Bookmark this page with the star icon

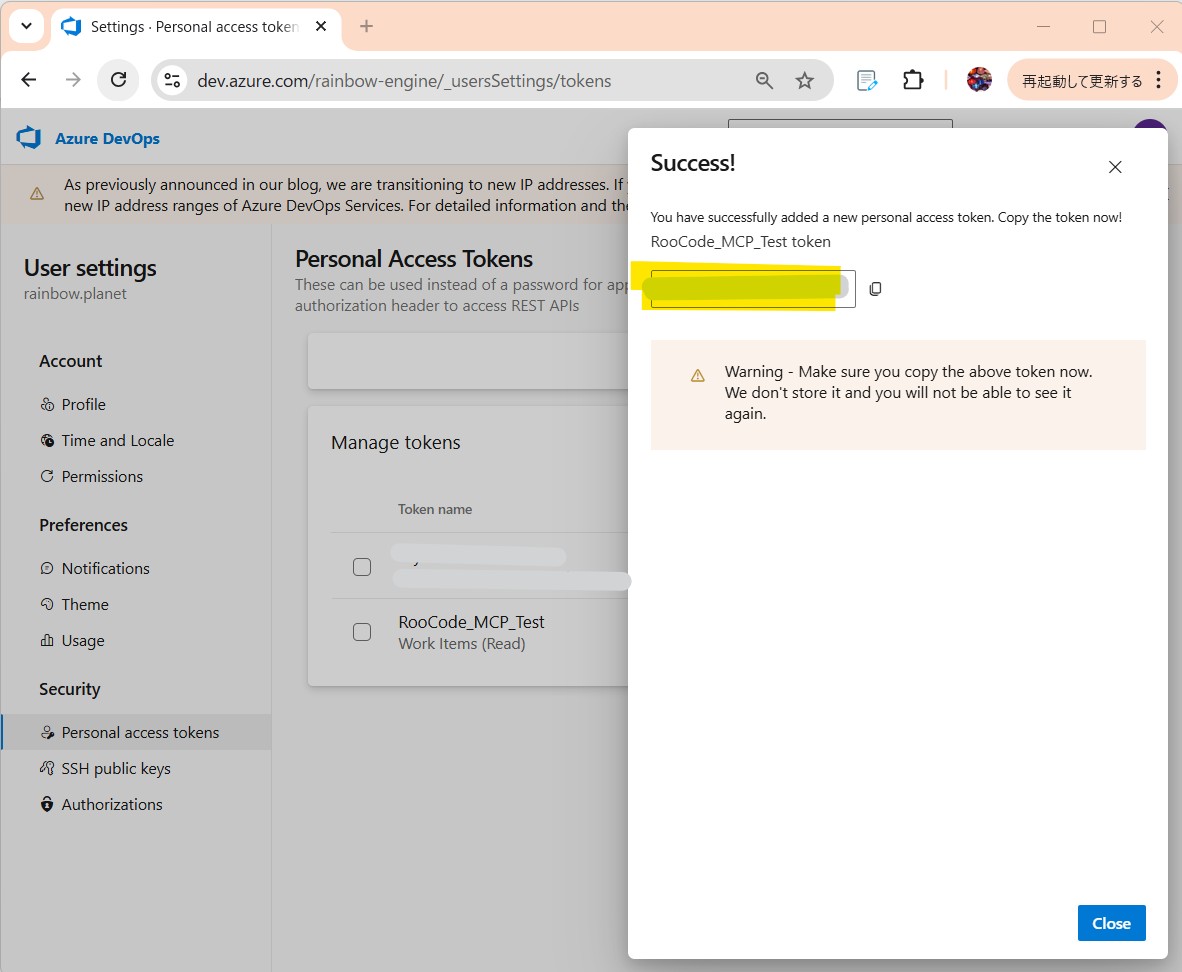804,81
